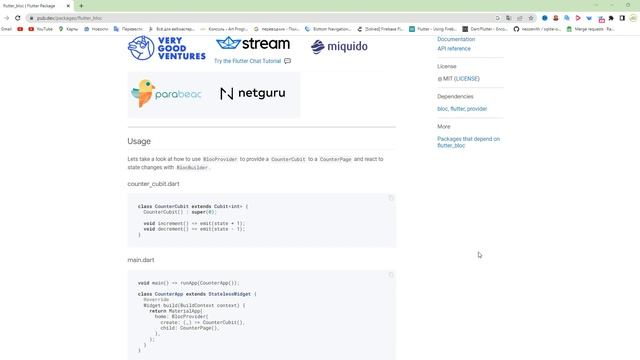640x360 pixels.
Task: Open the bloc dependency link
Action: pyautogui.click(x=442, y=109)
